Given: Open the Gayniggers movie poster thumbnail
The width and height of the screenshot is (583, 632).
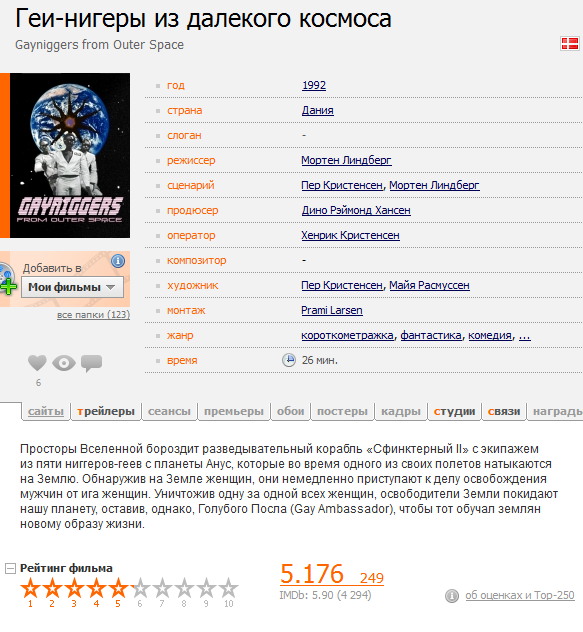Looking at the screenshot, I should (x=70, y=155).
